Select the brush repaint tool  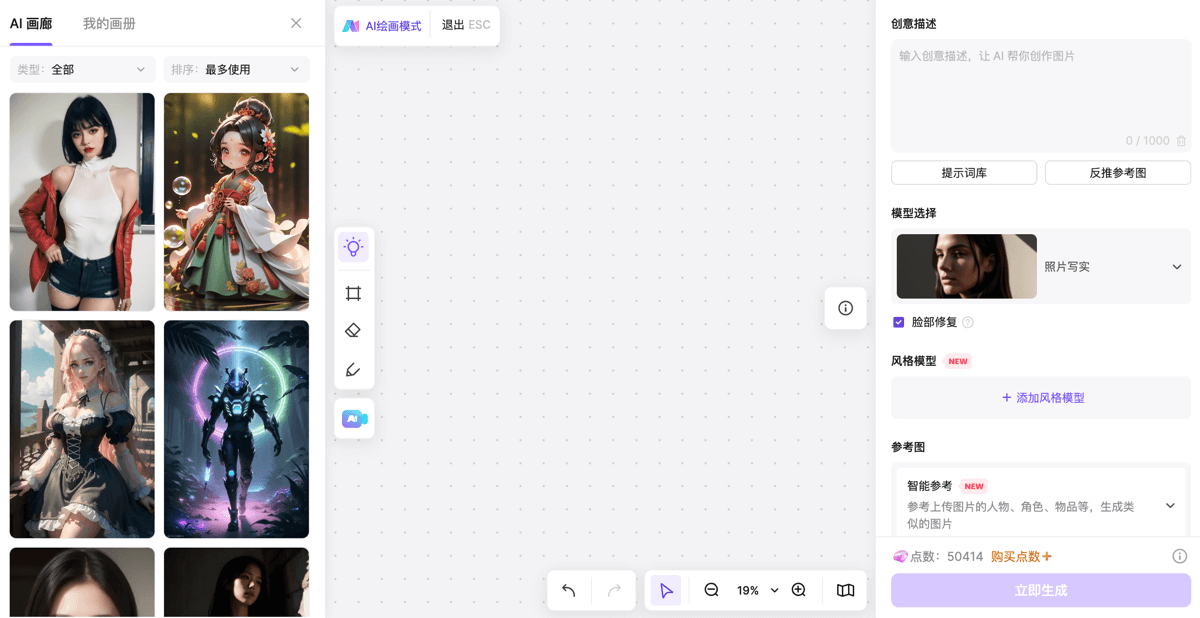pos(353,370)
